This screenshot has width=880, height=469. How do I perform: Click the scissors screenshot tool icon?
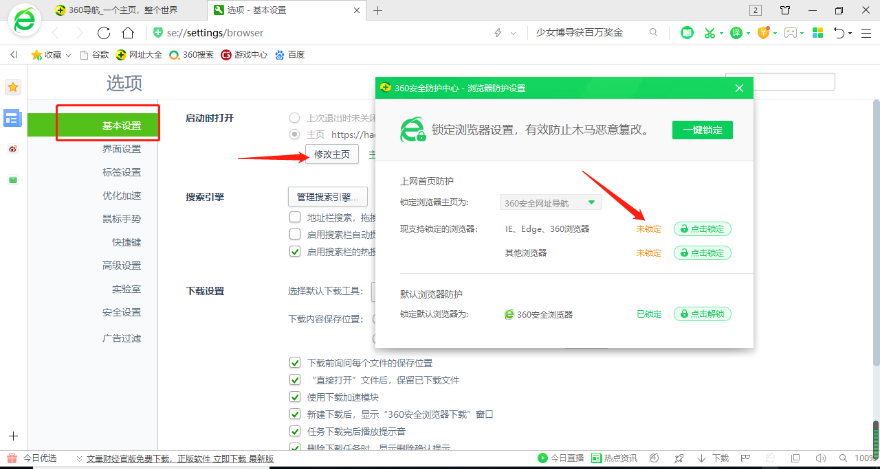click(x=708, y=33)
